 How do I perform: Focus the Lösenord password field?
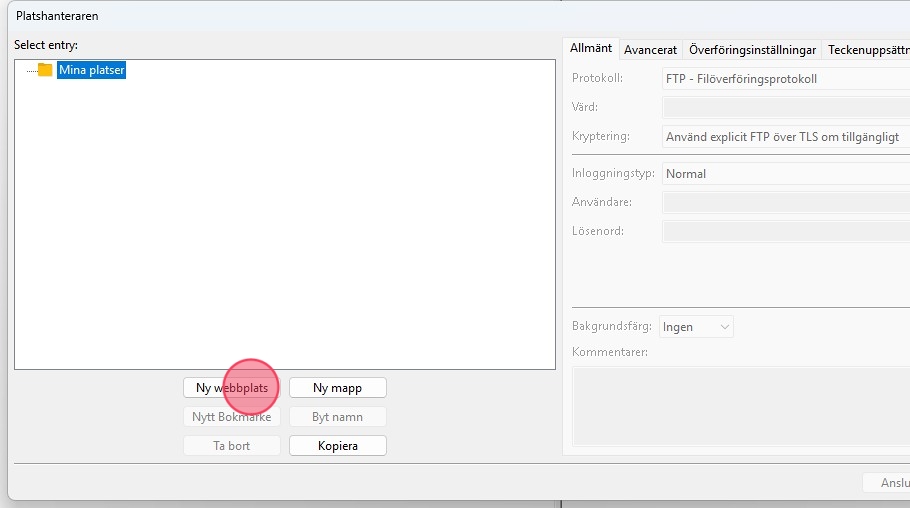point(786,232)
